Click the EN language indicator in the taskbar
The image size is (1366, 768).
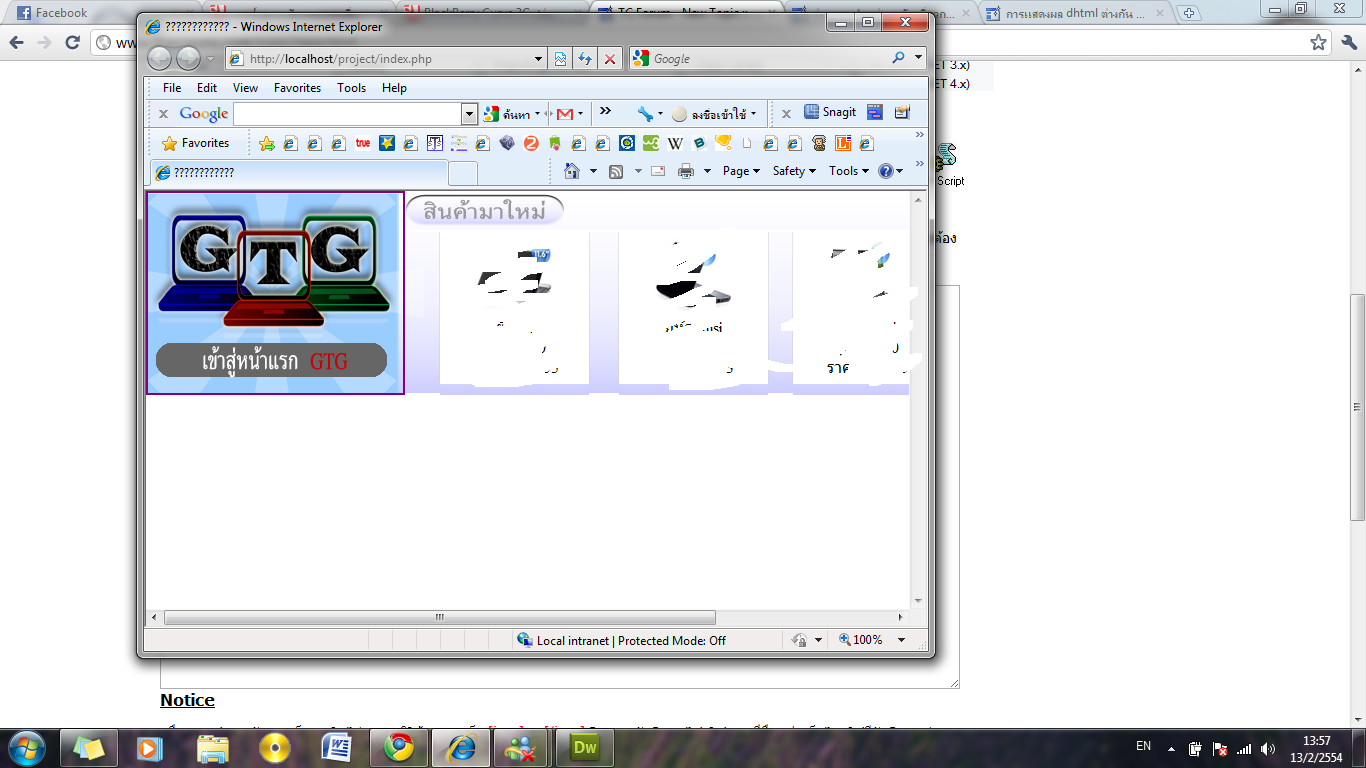1143,746
